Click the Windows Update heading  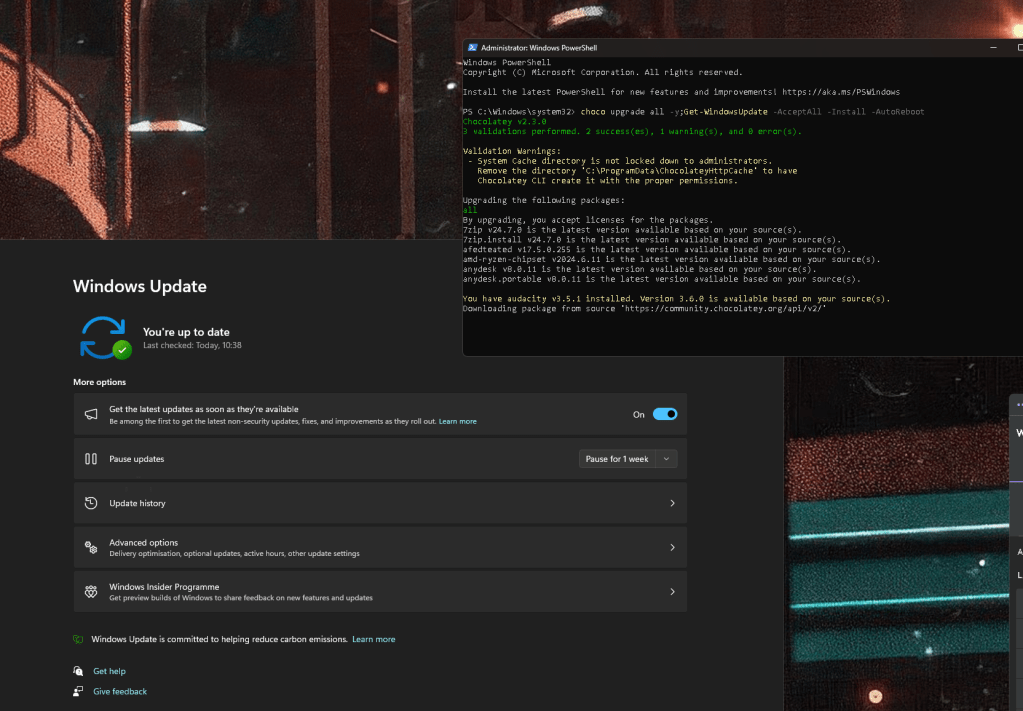click(140, 286)
